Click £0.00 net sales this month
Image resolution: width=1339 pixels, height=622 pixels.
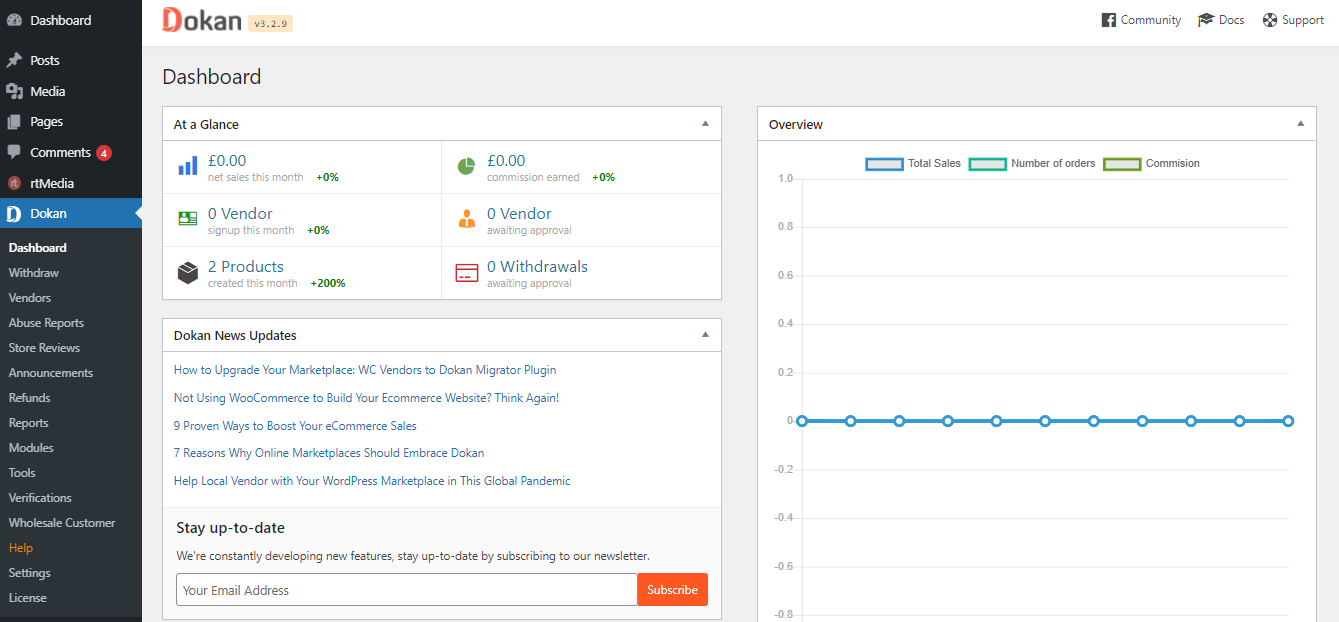(x=227, y=161)
